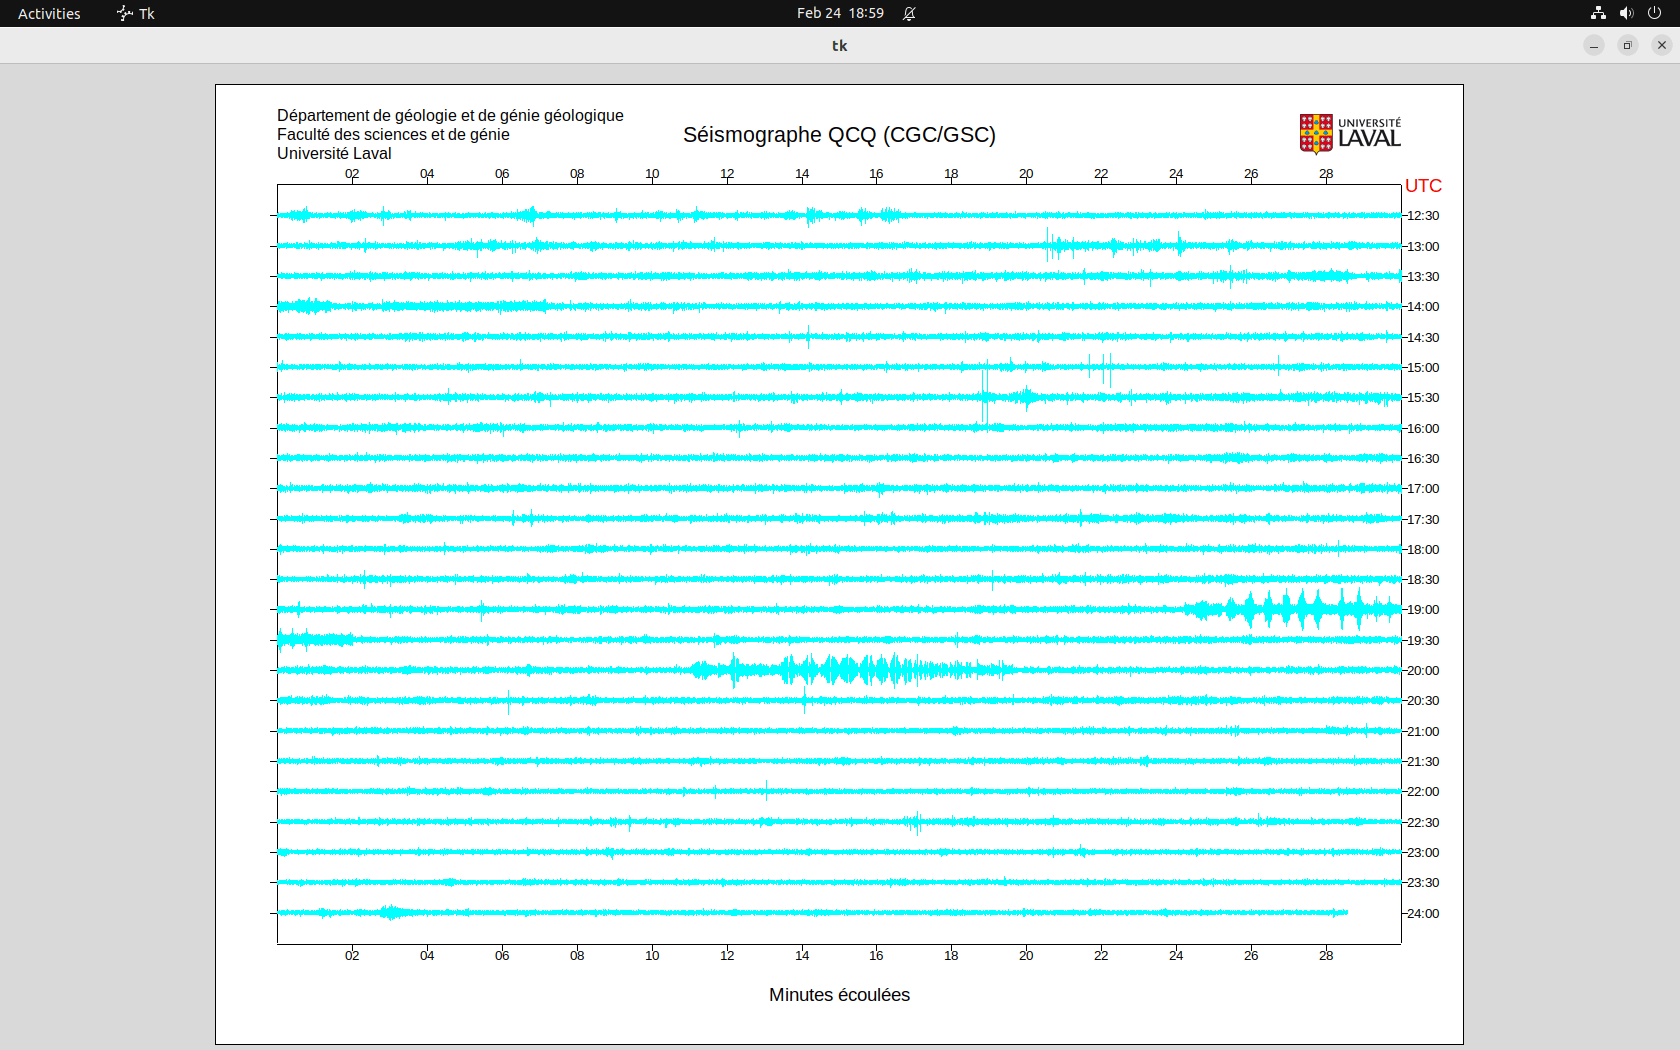Viewport: 1680px width, 1050px height.
Task: Click the Université Laval logo
Action: pos(1349,133)
